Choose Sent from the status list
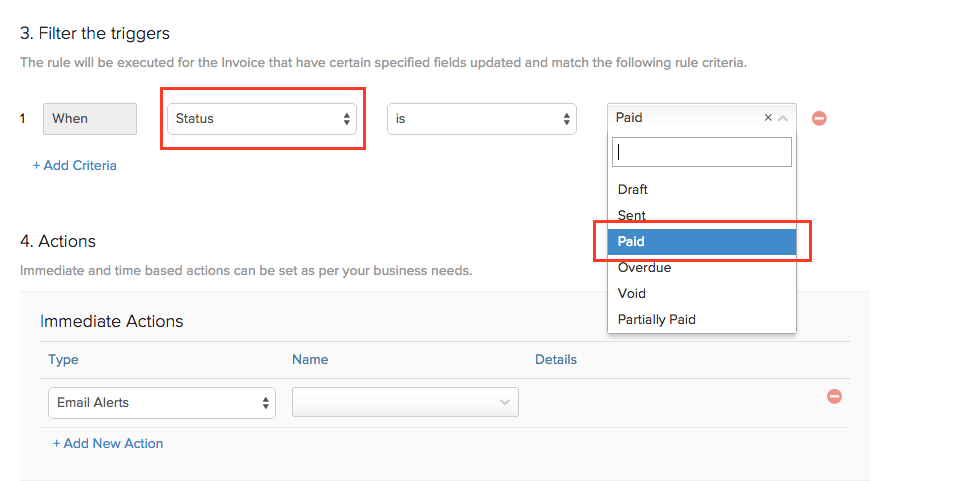Image resolution: width=957 pixels, height=481 pixels. click(x=632, y=216)
